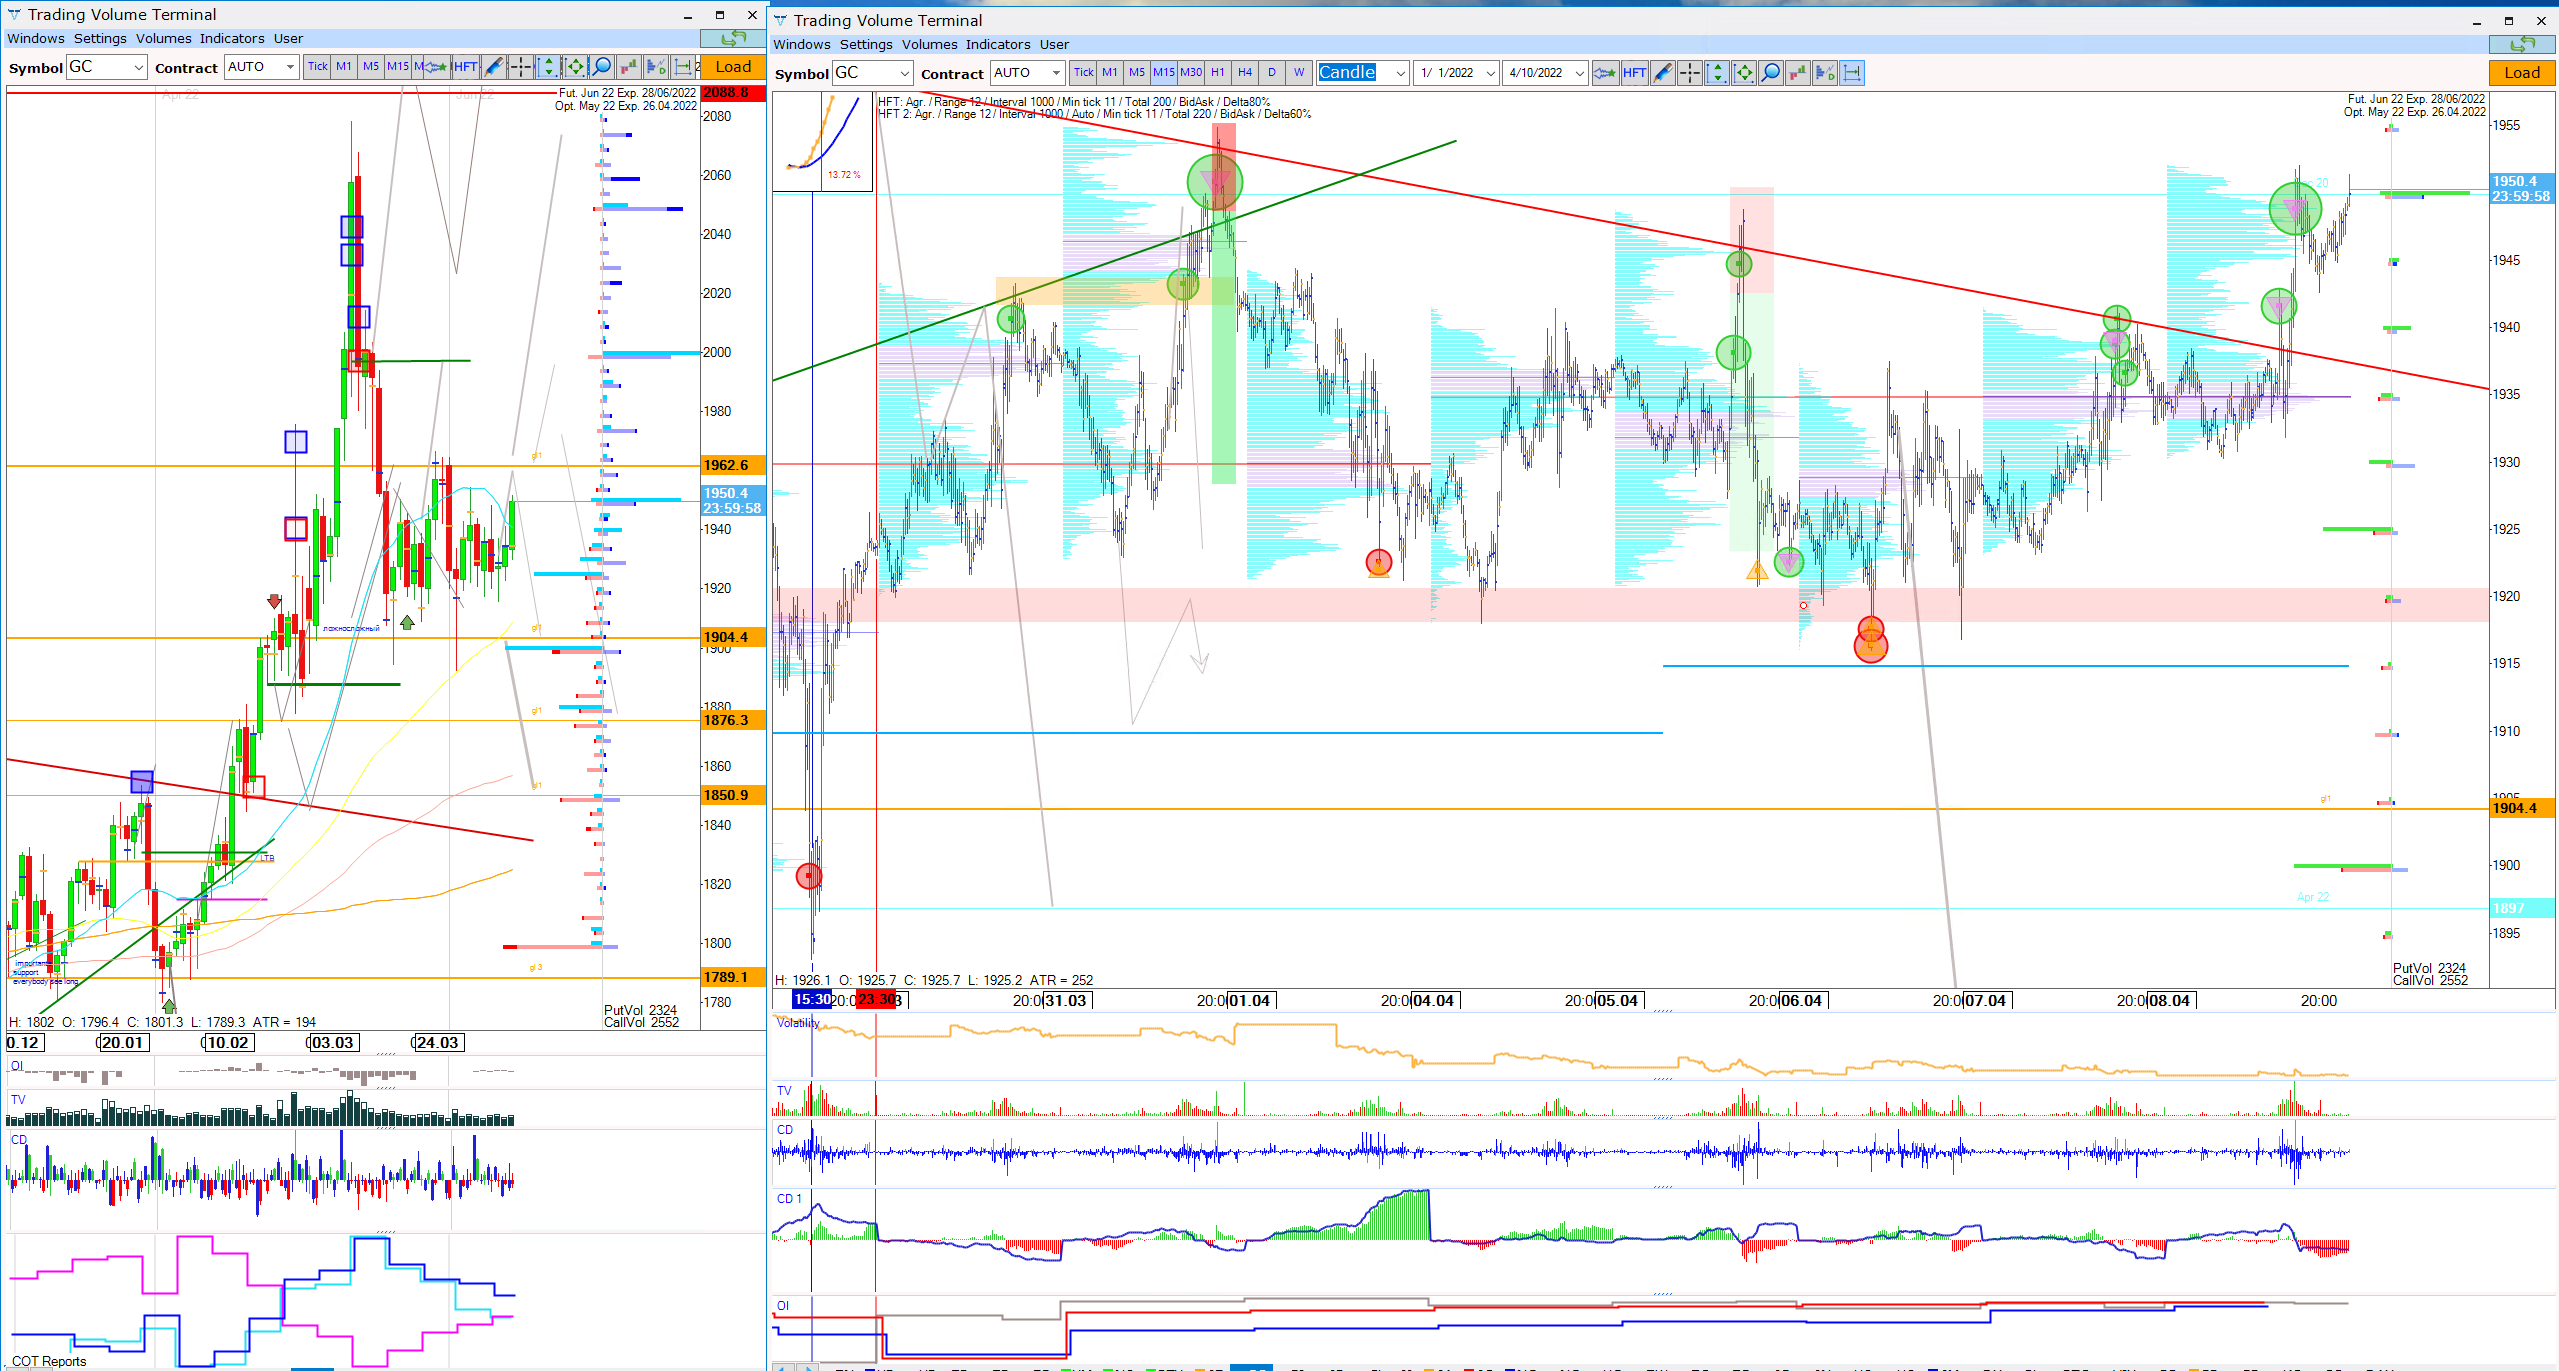The image size is (2559, 1371).
Task: Open Indicators menu in left window
Action: pyautogui.click(x=231, y=38)
